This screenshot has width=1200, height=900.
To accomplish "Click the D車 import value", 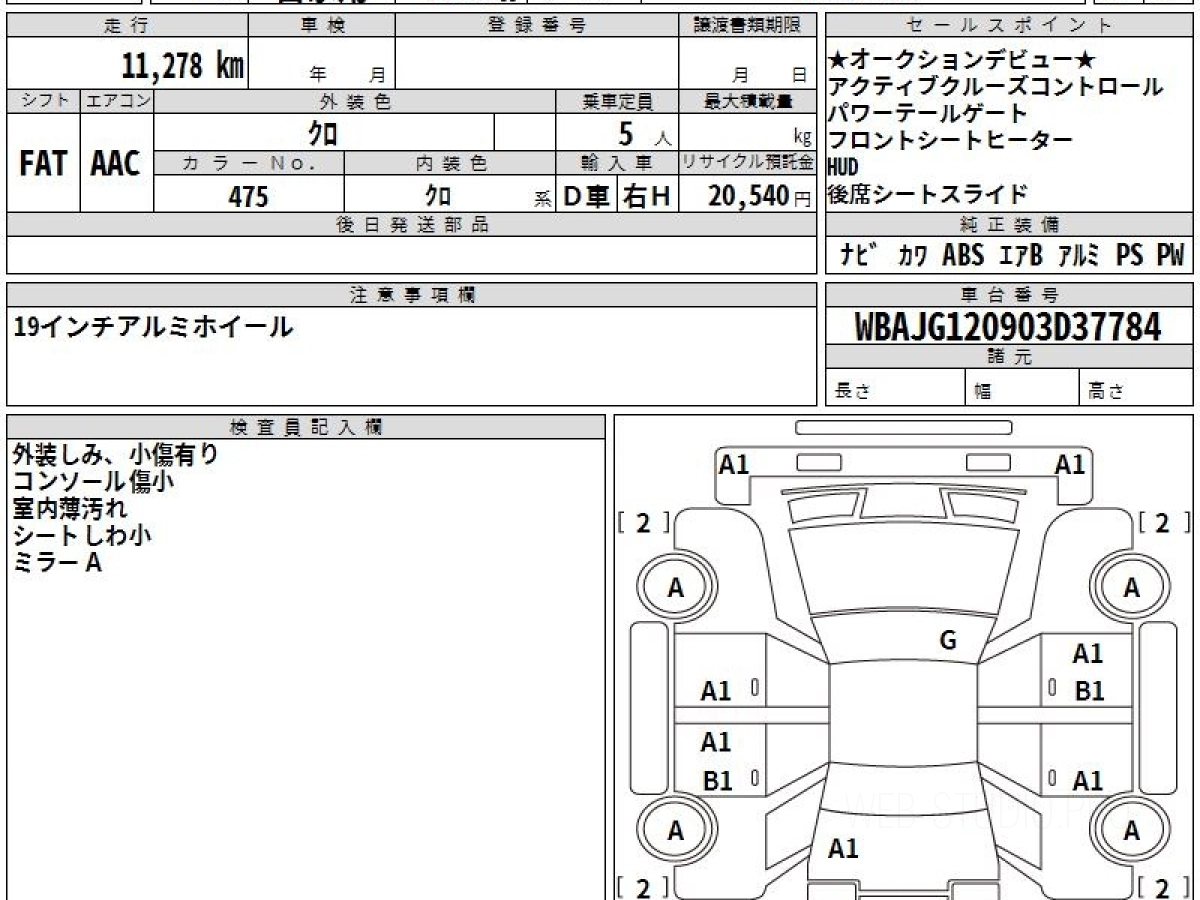I will (587, 196).
